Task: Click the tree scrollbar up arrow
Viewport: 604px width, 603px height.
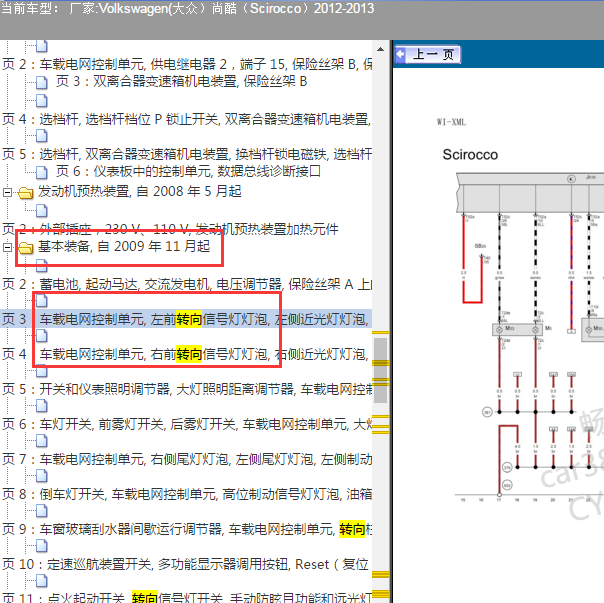Action: pos(380,49)
